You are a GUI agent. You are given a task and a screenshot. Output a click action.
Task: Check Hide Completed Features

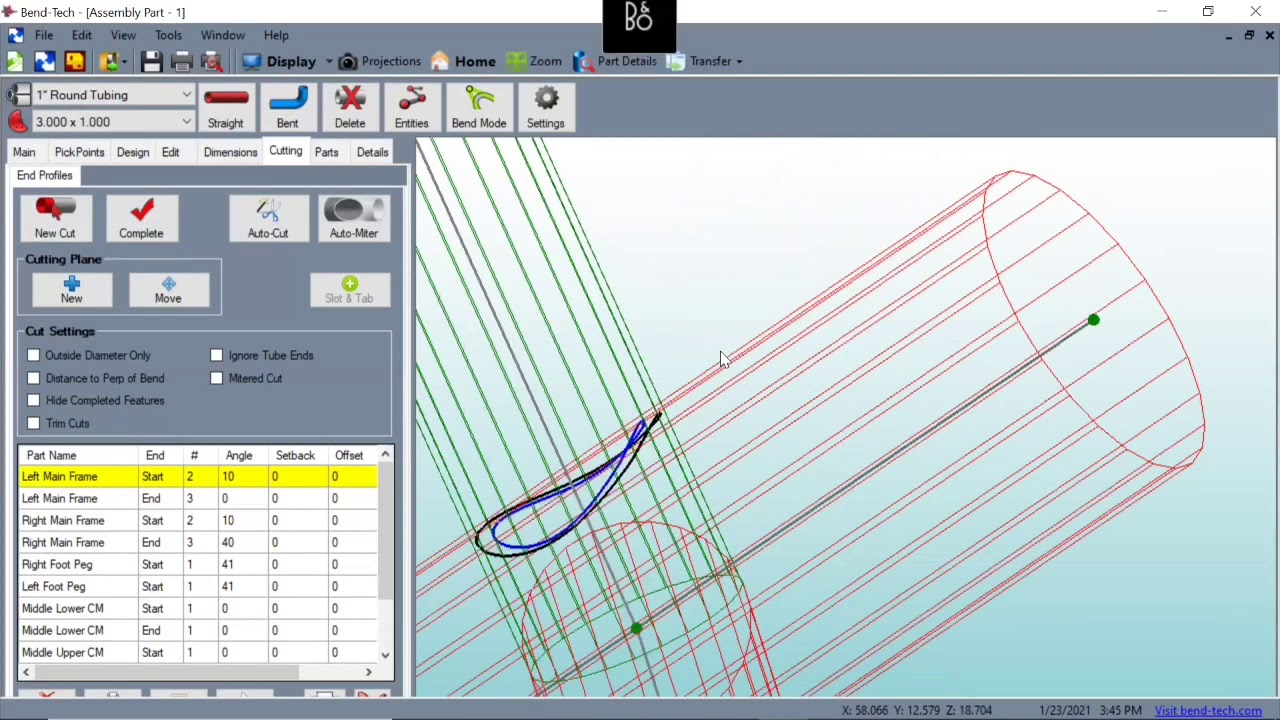34,400
